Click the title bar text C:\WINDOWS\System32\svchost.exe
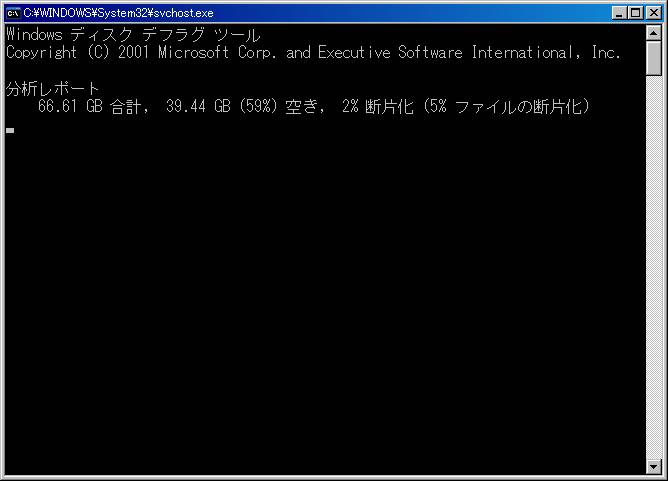Image resolution: width=668 pixels, height=481 pixels. 118,13
